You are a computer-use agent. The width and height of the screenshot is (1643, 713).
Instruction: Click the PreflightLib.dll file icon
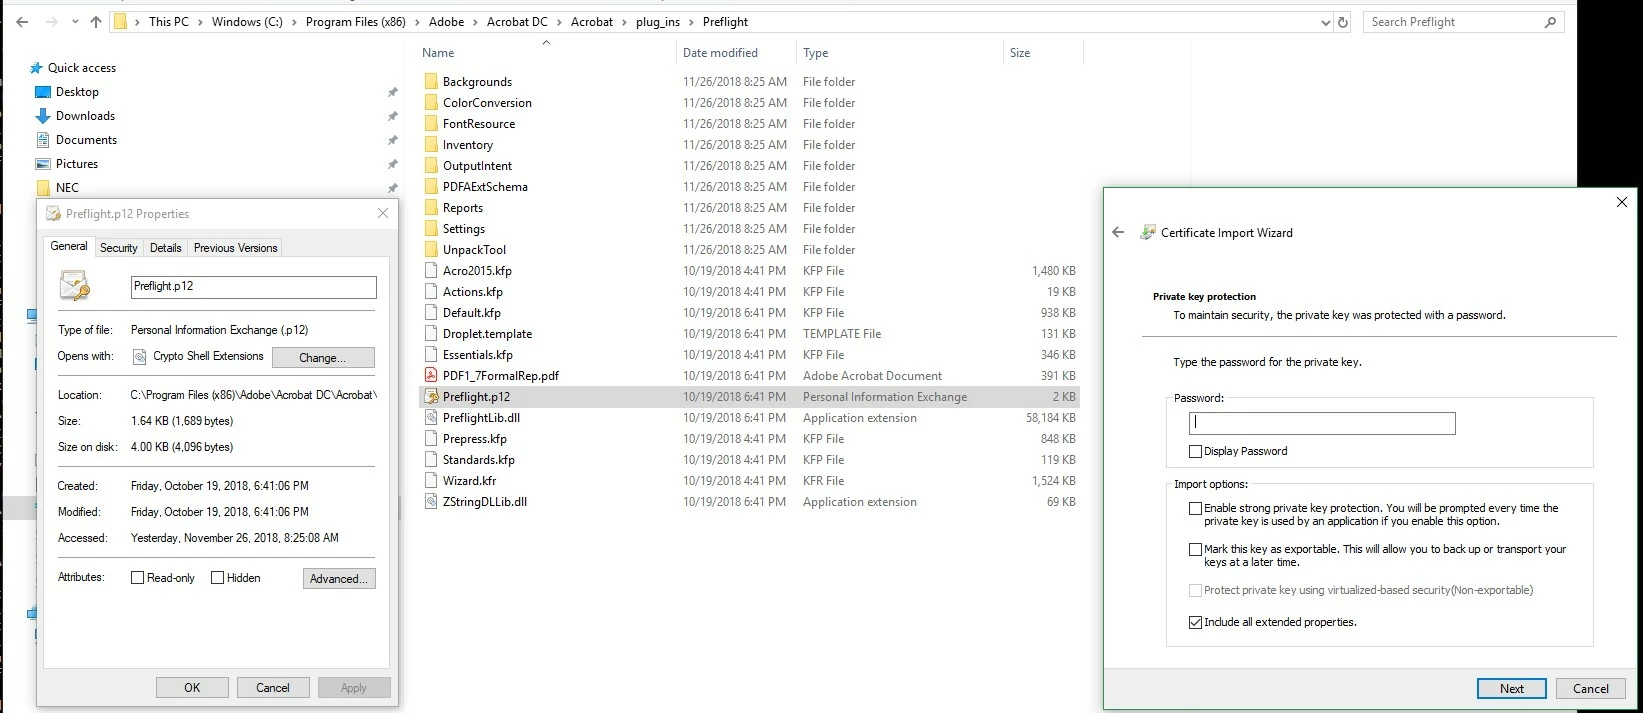click(x=431, y=418)
